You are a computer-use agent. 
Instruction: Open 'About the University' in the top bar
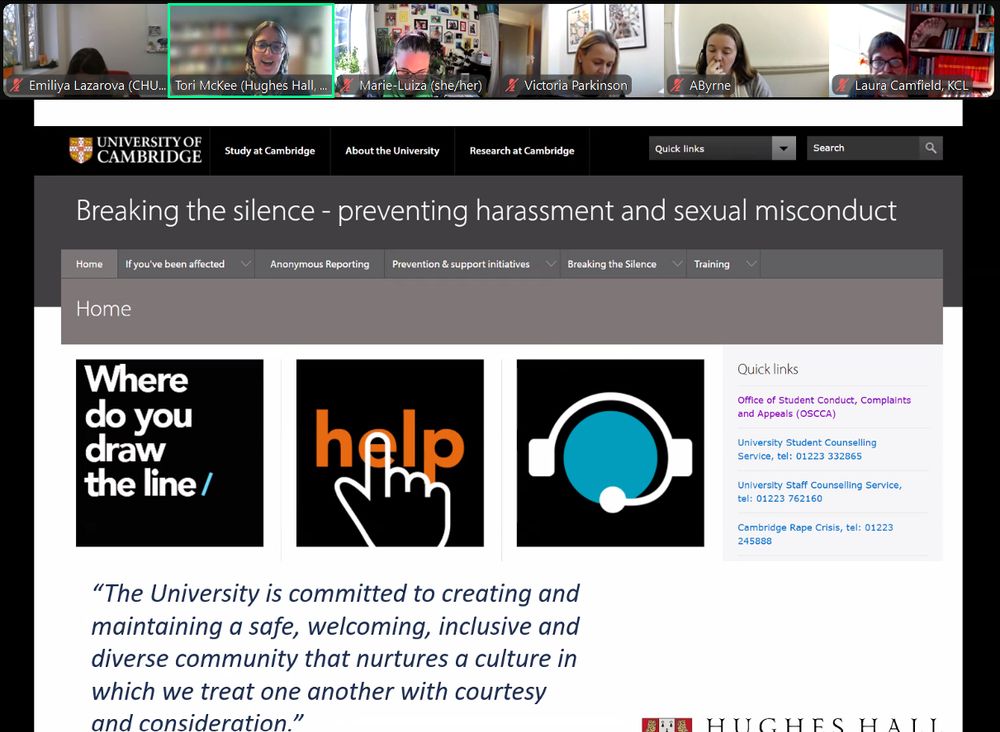392,150
